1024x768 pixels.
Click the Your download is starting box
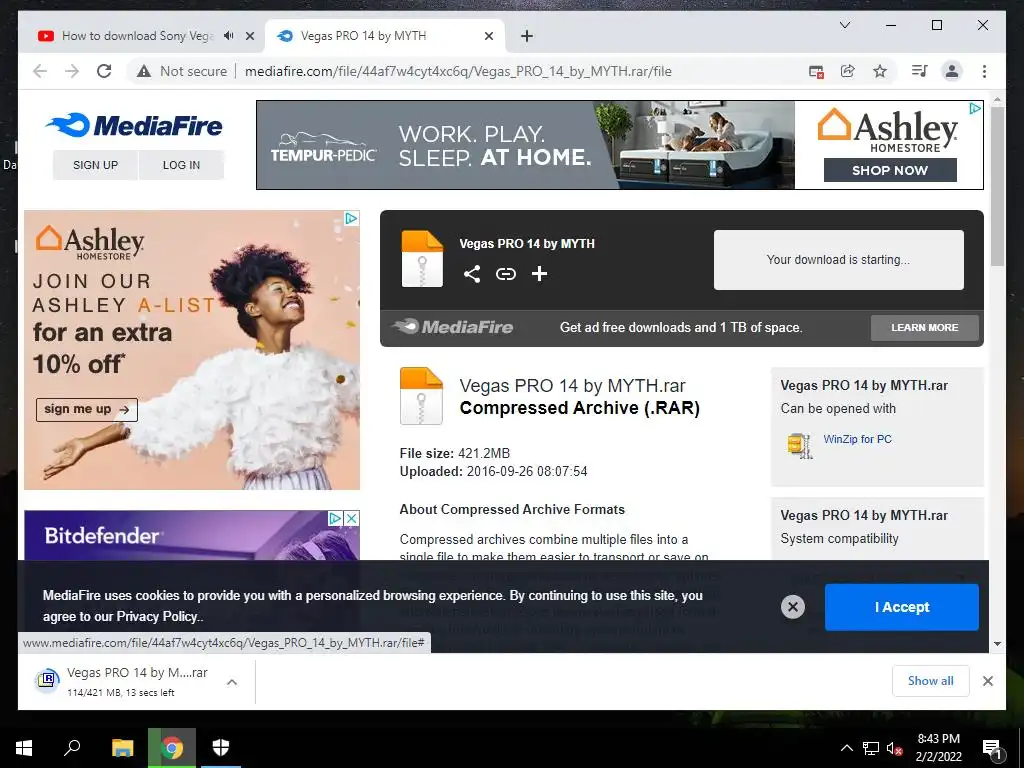tap(839, 260)
